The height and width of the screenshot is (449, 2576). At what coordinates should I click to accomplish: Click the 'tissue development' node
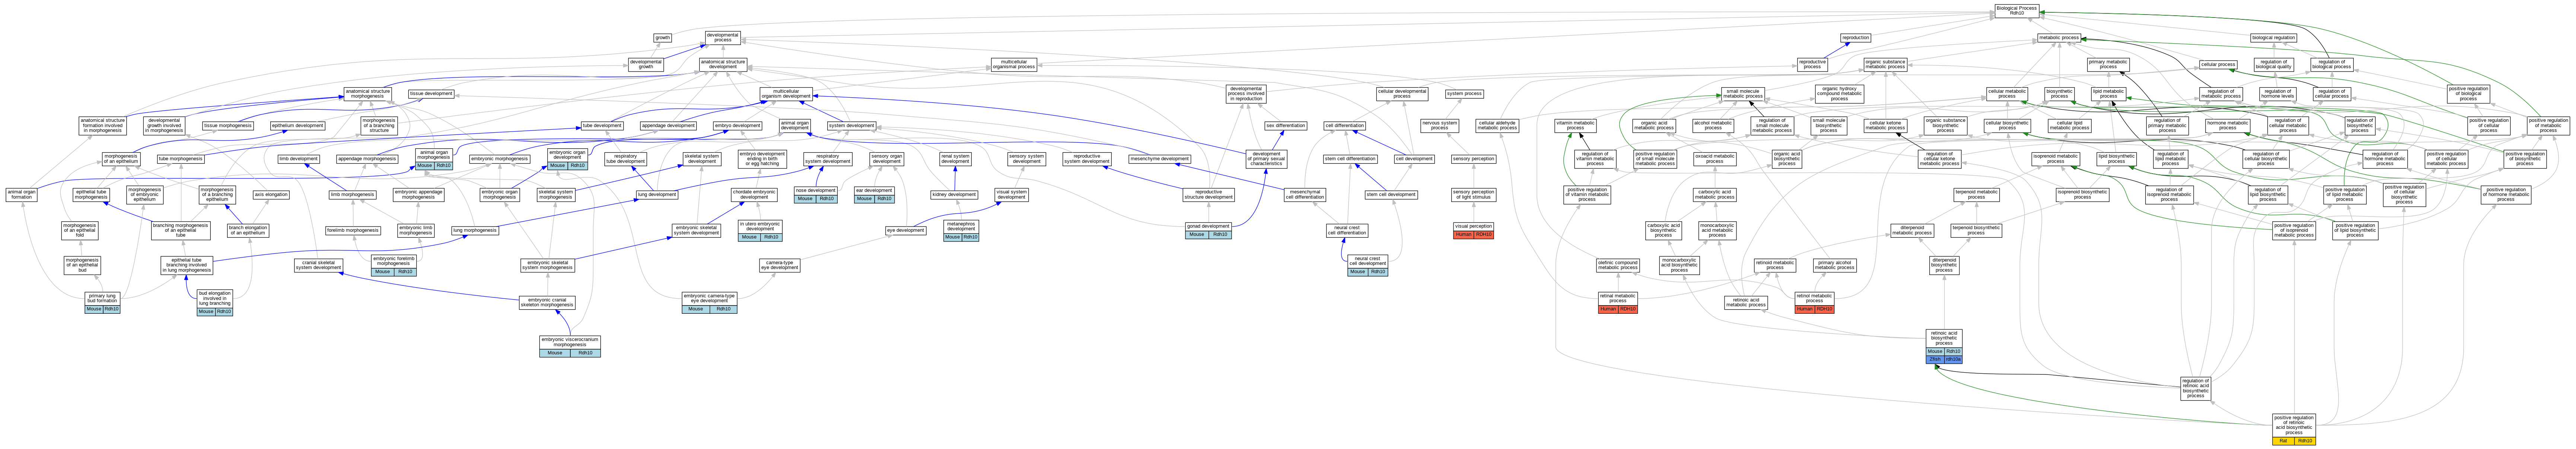(431, 94)
